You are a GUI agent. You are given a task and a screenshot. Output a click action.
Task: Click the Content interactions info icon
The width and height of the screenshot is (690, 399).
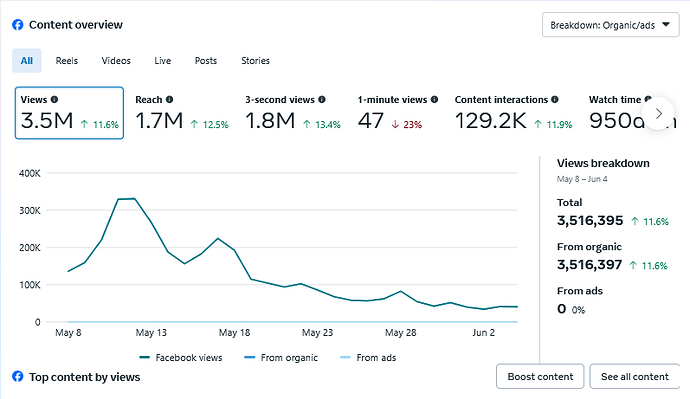coord(555,99)
